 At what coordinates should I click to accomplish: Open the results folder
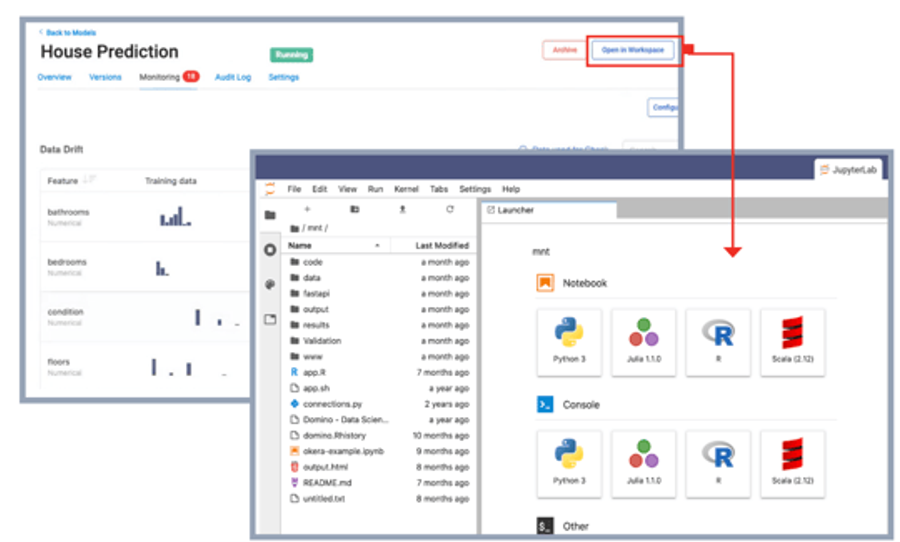coord(379,325)
